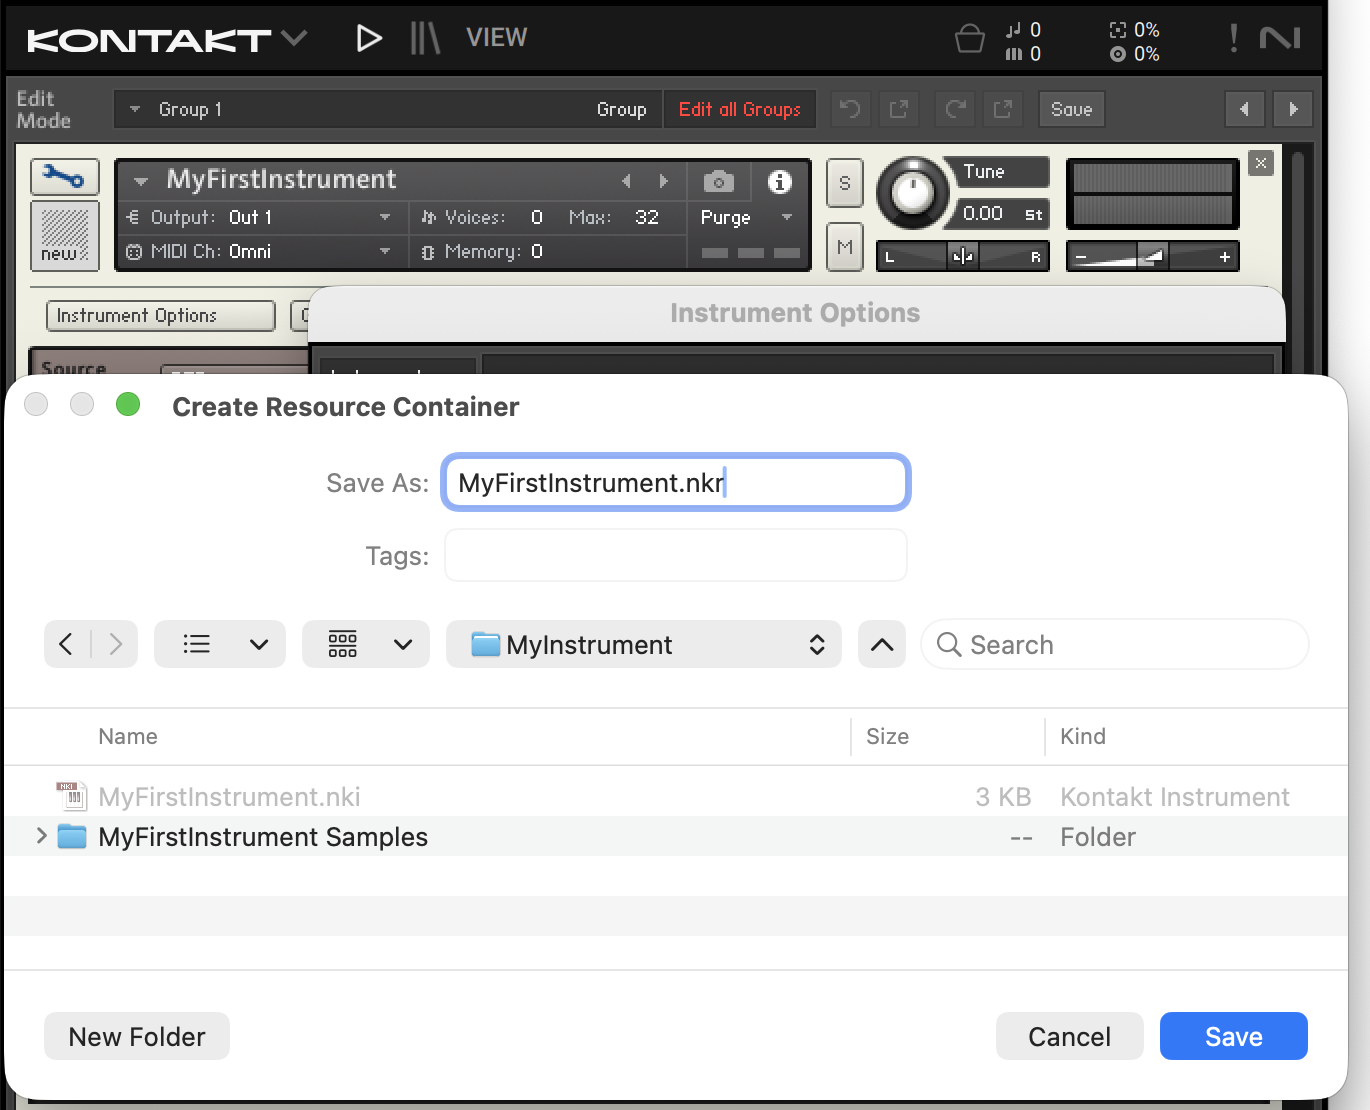Toggle the Solo S button
Image resolution: width=1370 pixels, height=1110 pixels.
(845, 183)
